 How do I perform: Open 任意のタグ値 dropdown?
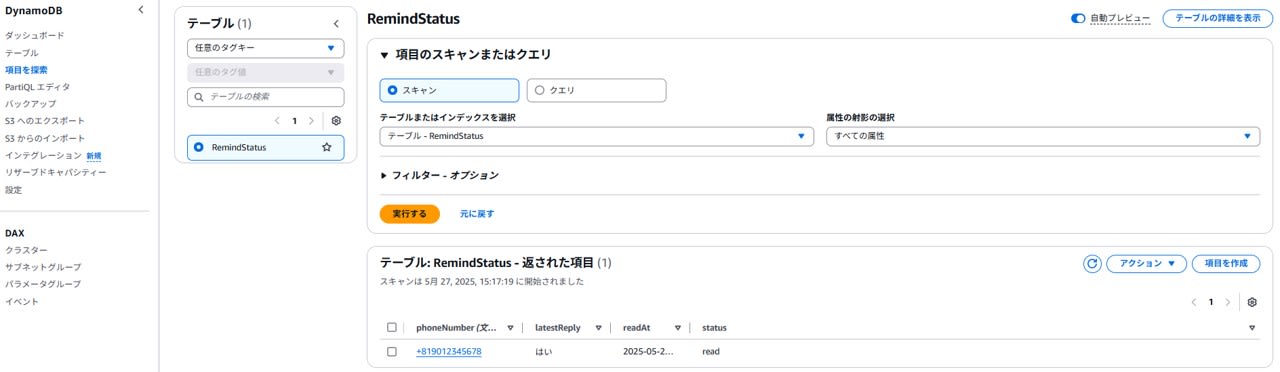click(x=265, y=72)
